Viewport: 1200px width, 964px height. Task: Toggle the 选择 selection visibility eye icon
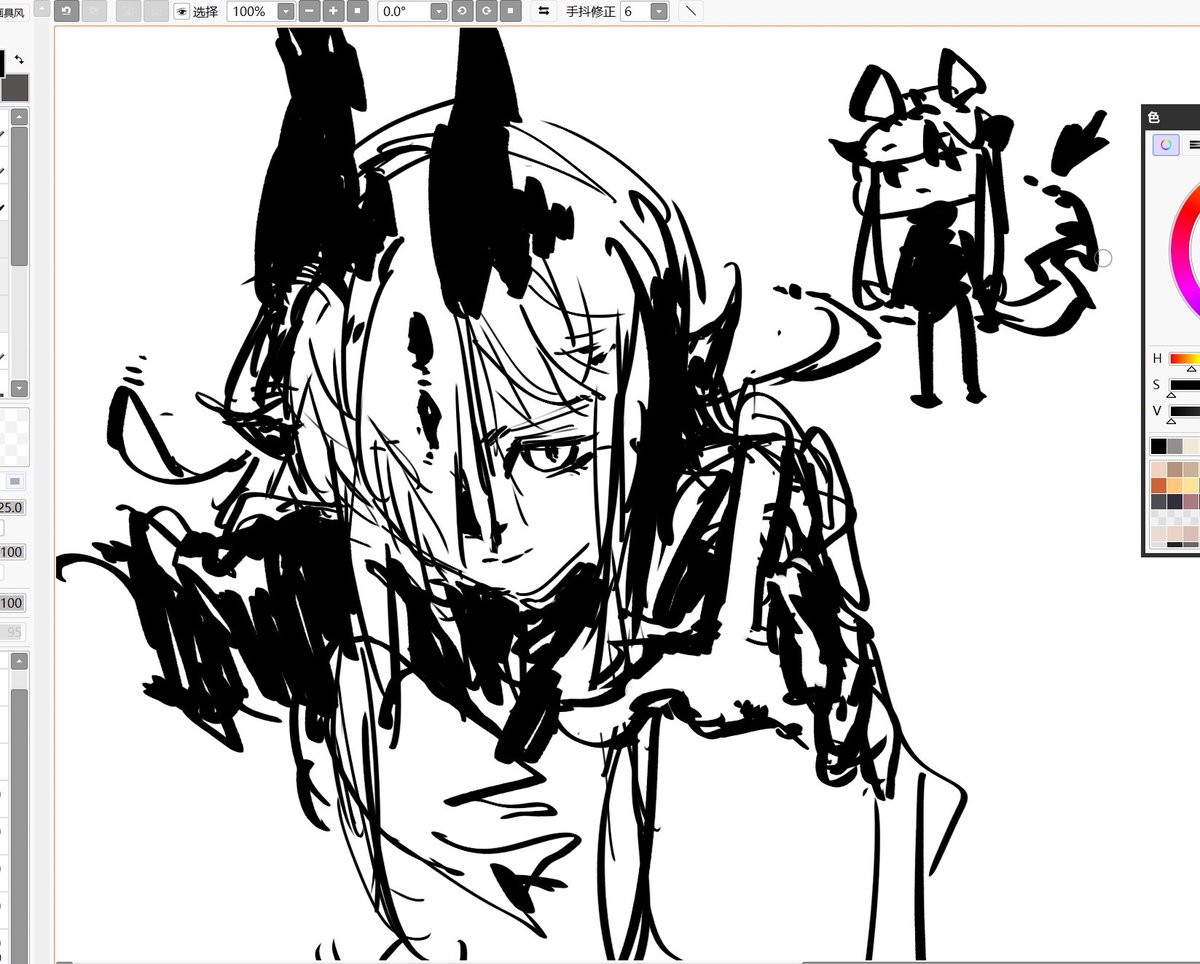coord(182,12)
